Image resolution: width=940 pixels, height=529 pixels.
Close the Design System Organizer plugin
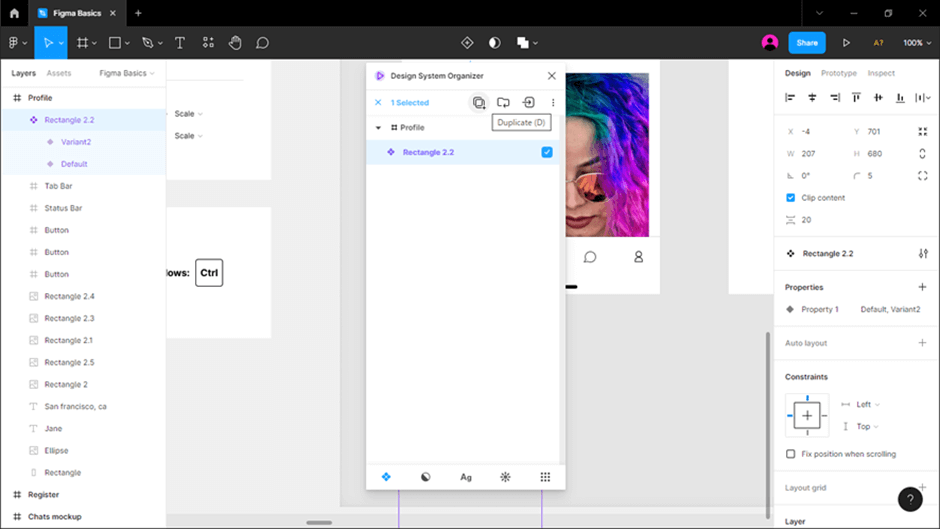552,76
